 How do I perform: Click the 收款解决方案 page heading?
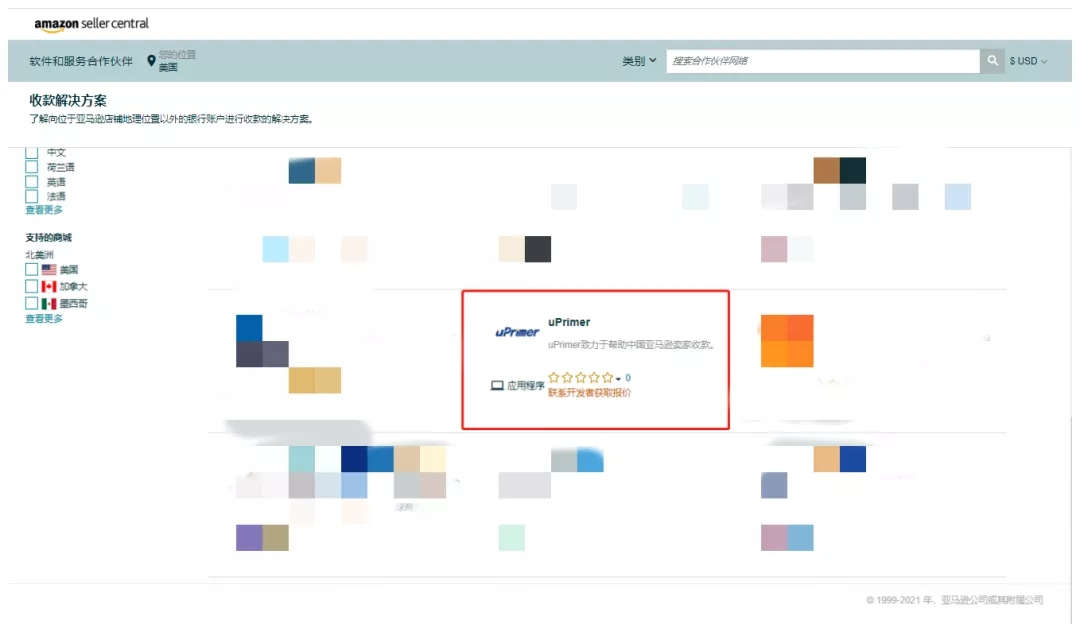coord(68,100)
